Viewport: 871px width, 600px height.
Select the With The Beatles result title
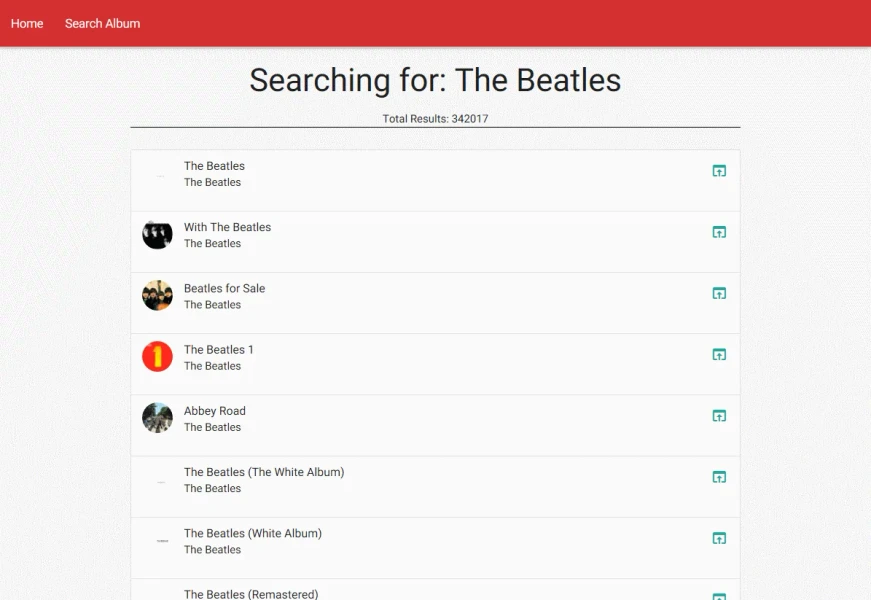227,227
